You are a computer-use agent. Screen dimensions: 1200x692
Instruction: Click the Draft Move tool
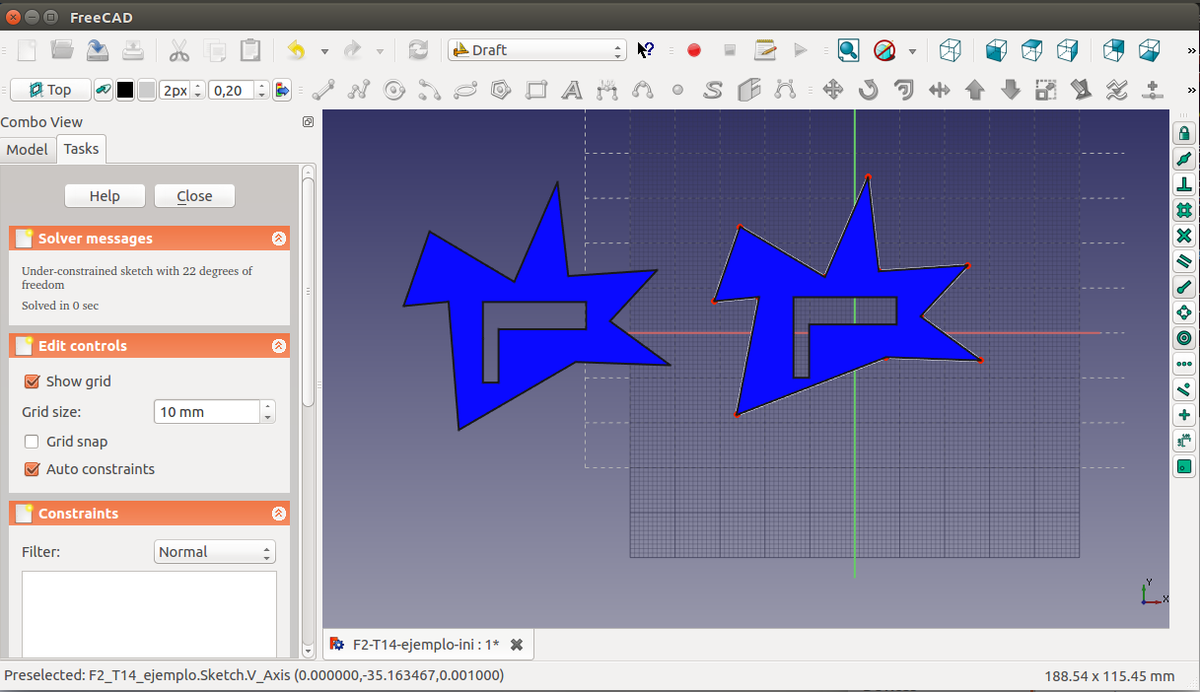832,90
